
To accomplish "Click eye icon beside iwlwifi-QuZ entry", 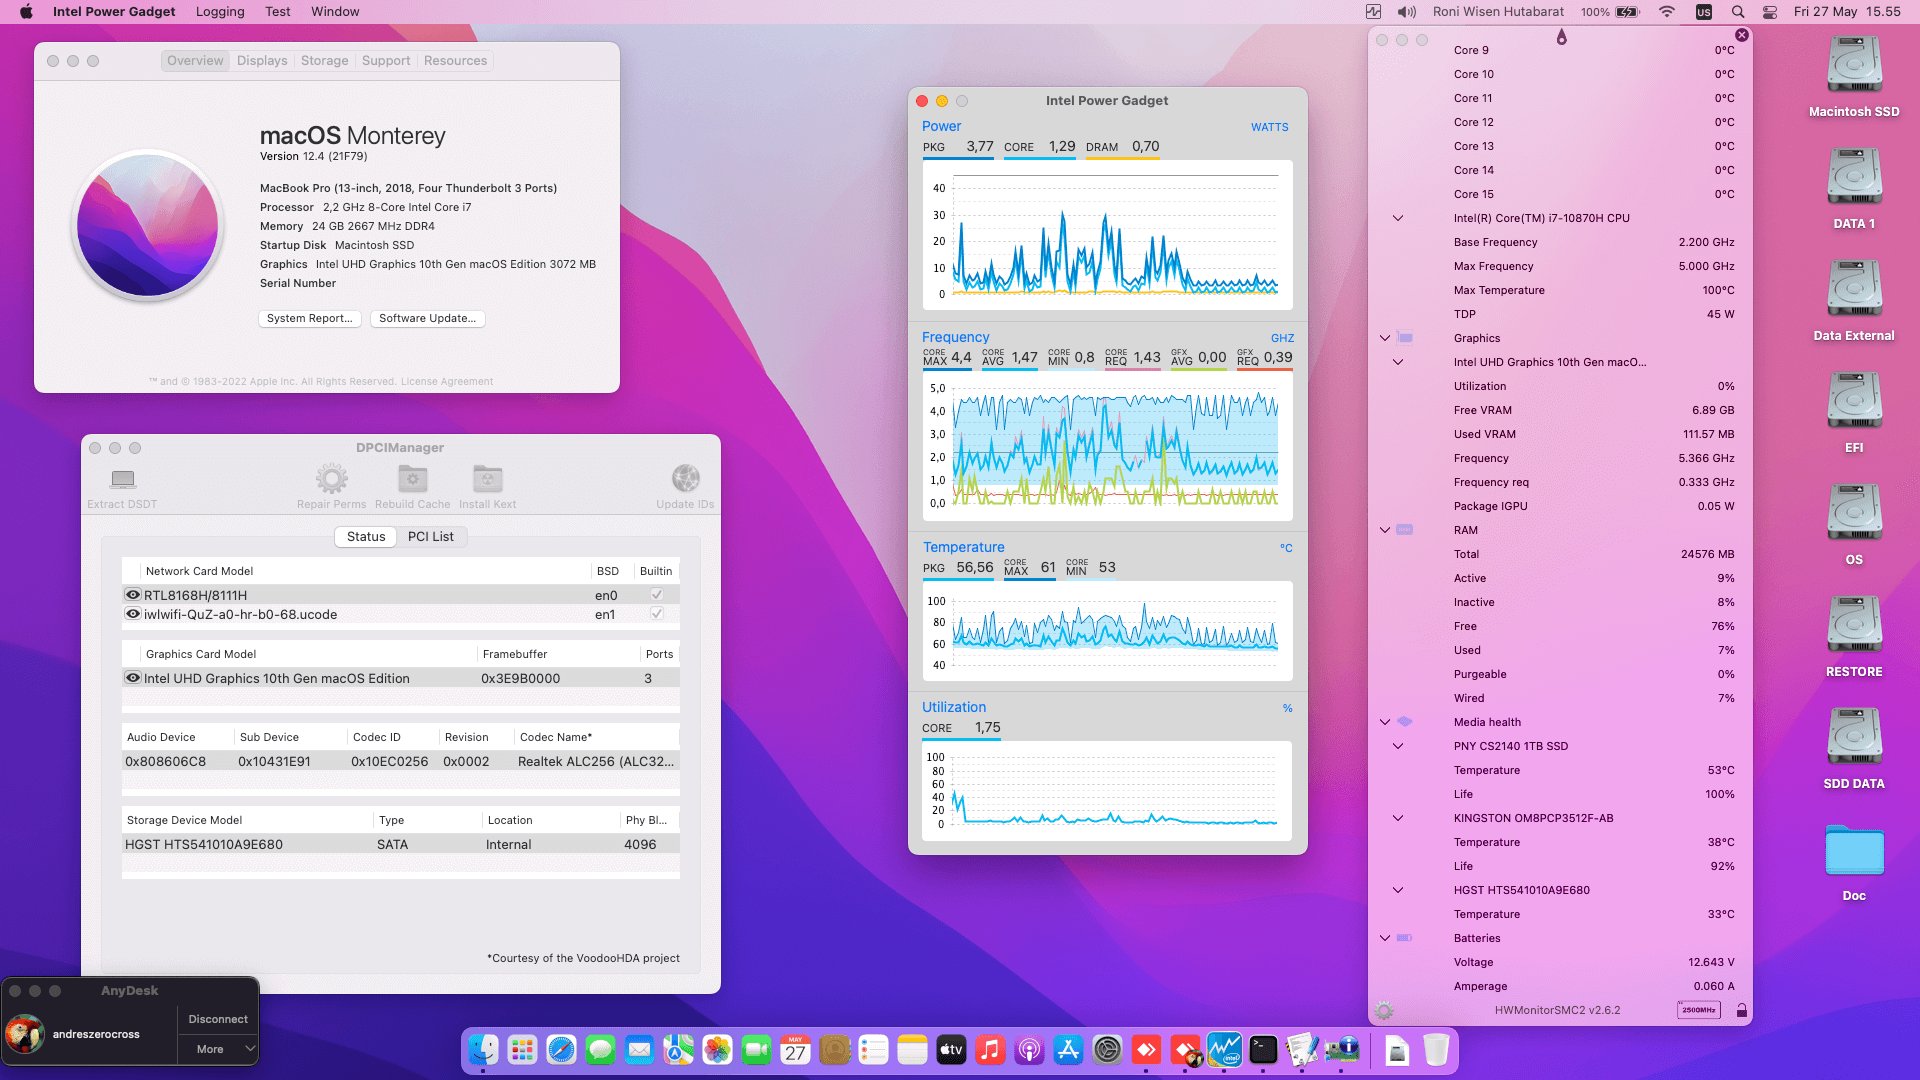I will (132, 614).
